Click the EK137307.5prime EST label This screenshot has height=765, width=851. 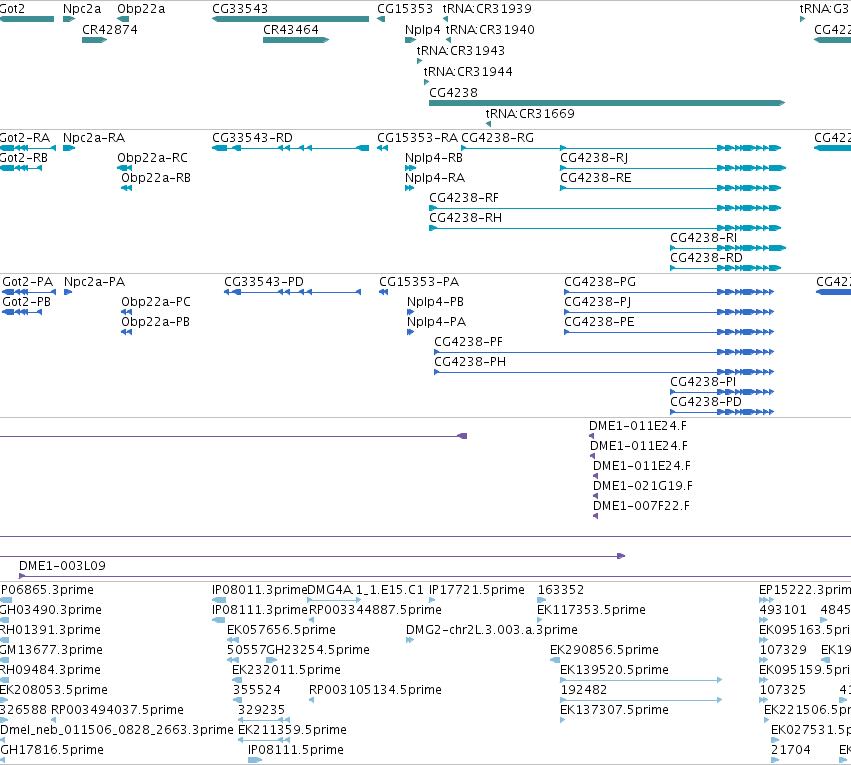coord(614,711)
